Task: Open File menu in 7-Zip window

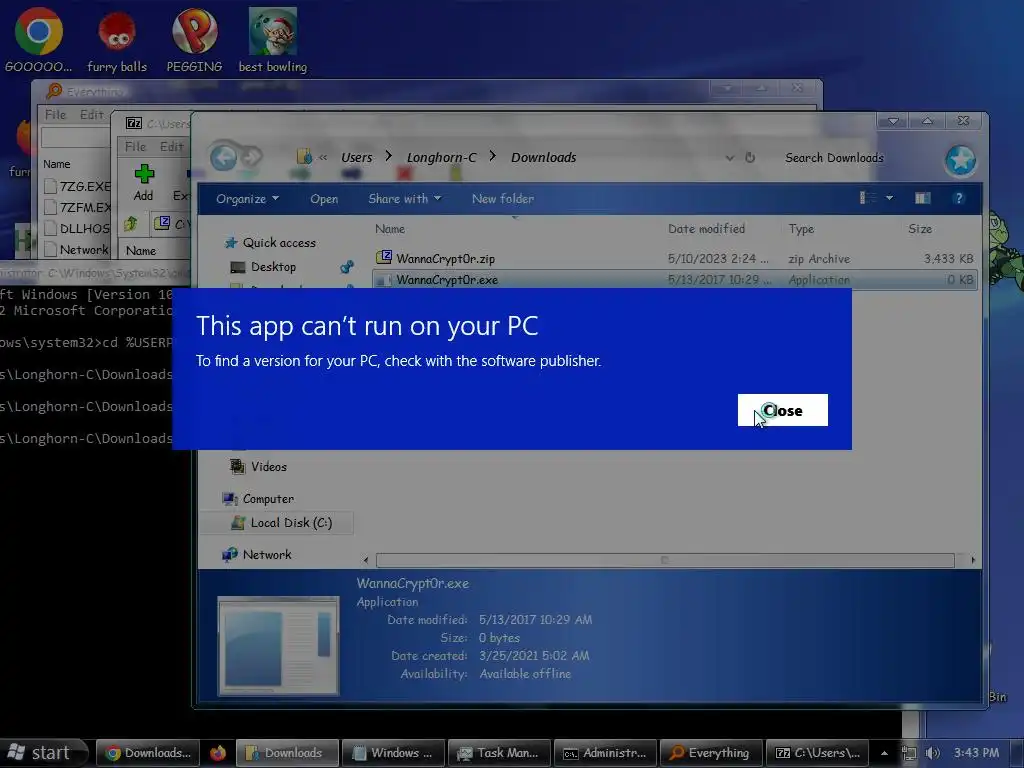Action: [x=135, y=147]
